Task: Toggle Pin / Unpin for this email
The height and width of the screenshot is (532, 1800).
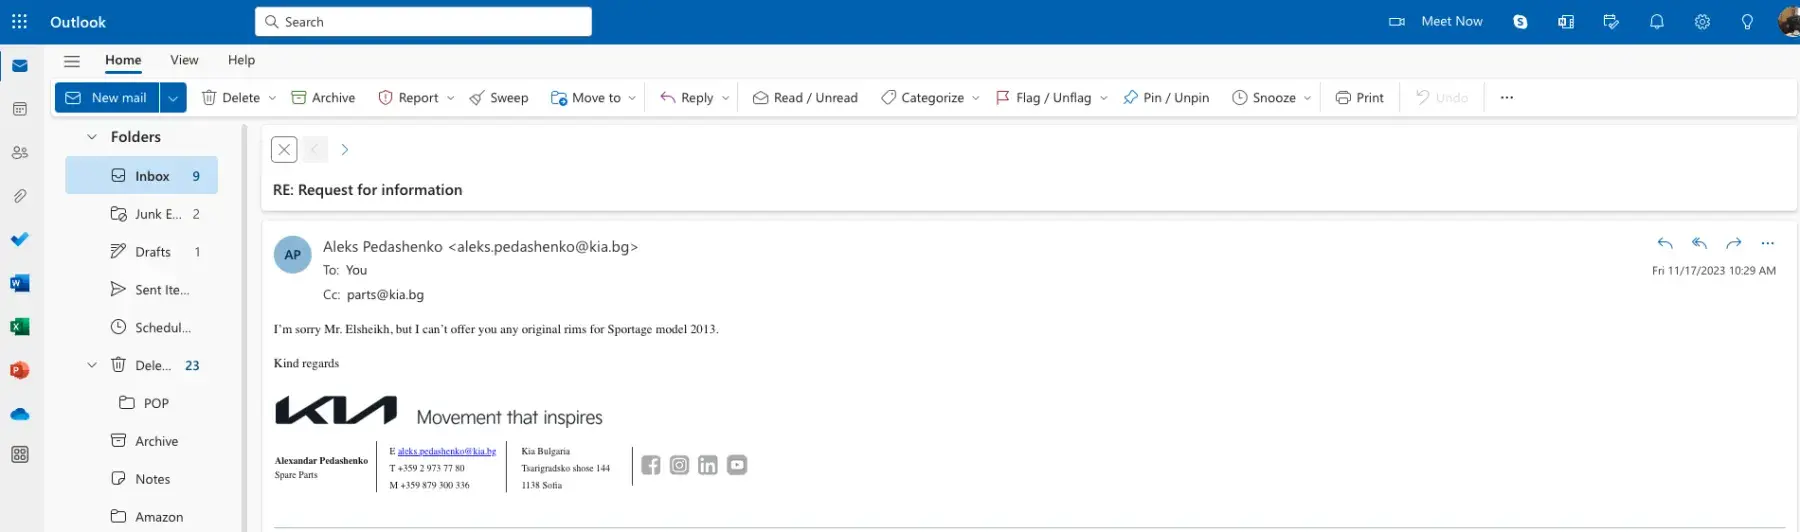Action: click(x=1166, y=98)
